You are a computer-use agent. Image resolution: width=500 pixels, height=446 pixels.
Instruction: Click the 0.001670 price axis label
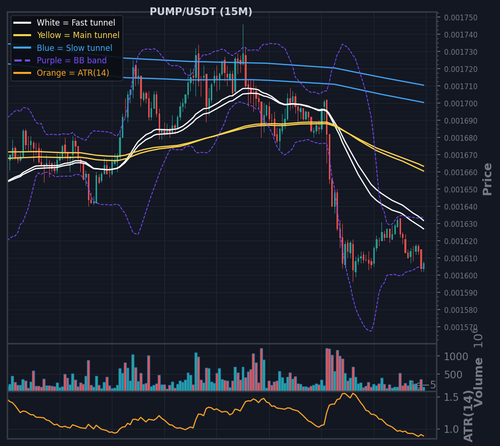[461, 155]
